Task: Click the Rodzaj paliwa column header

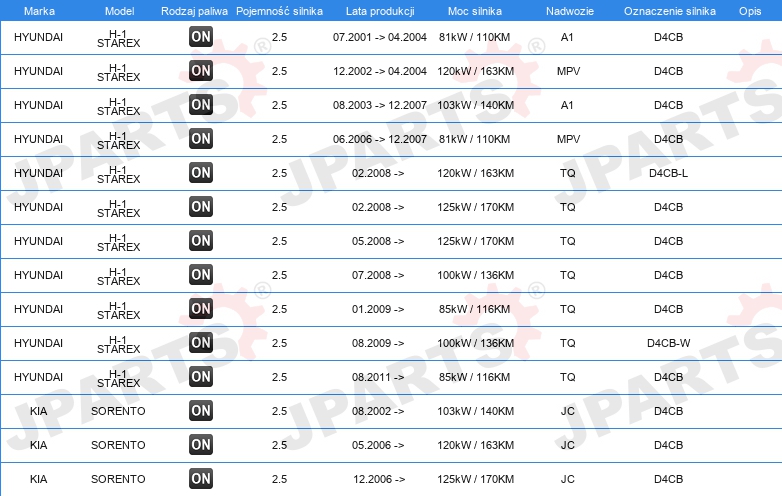Action: pyautogui.click(x=194, y=11)
